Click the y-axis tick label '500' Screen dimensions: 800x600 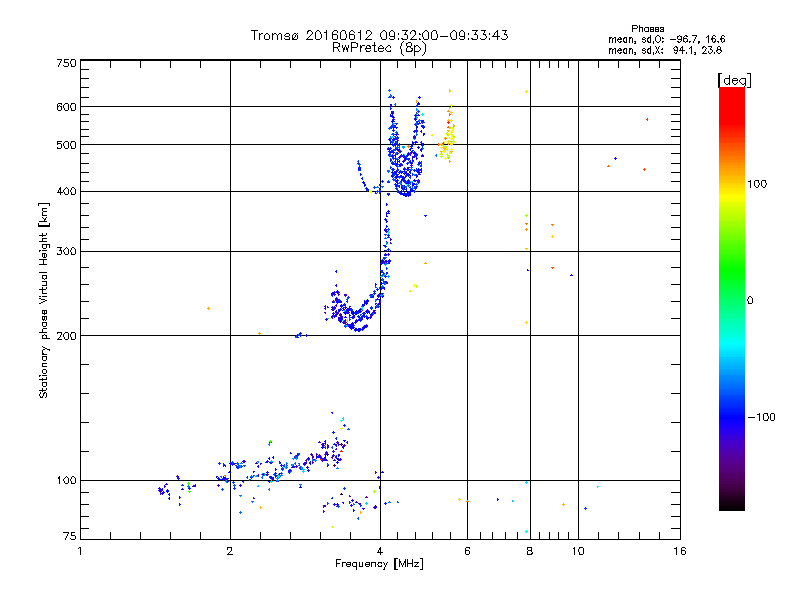pyautogui.click(x=66, y=145)
